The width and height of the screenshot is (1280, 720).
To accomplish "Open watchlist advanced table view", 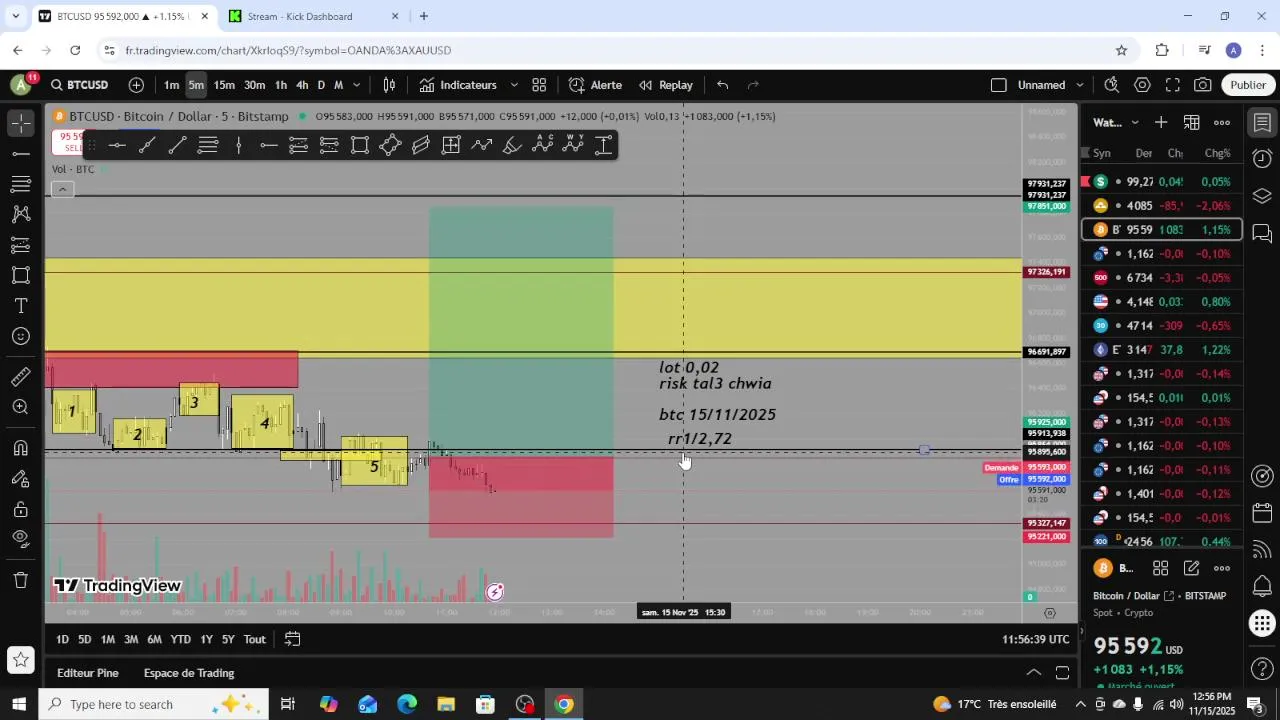I will [x=1192, y=122].
